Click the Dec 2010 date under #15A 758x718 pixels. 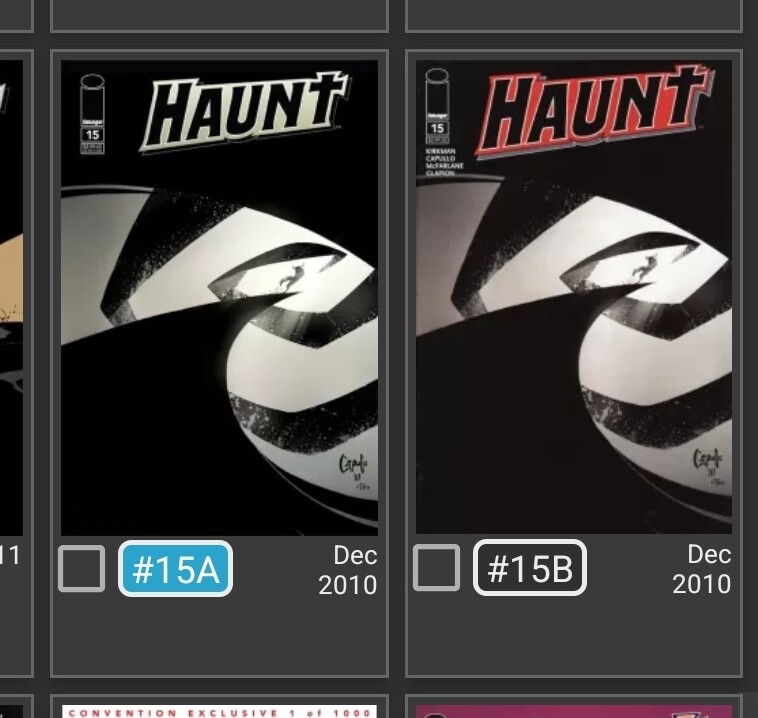[x=348, y=570]
